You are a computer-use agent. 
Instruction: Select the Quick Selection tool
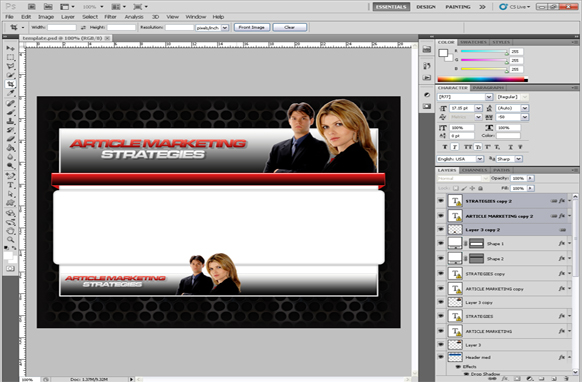(x=10, y=75)
